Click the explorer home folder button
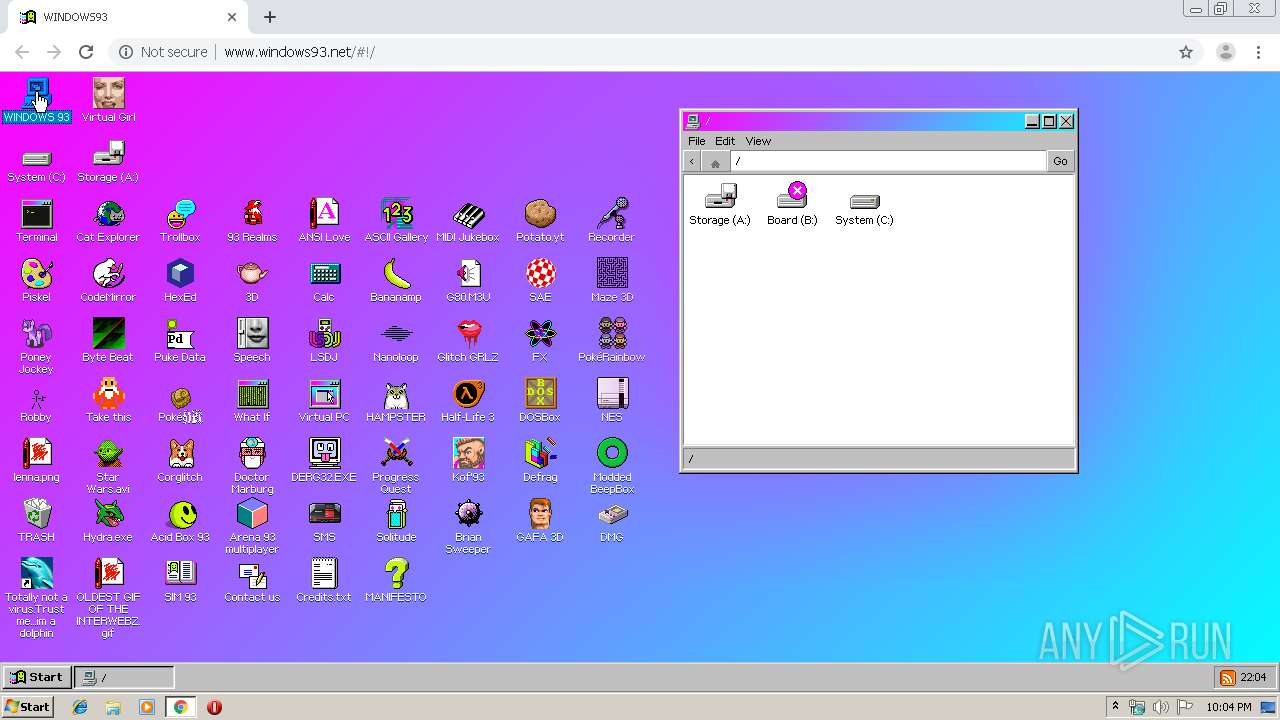 [715, 162]
